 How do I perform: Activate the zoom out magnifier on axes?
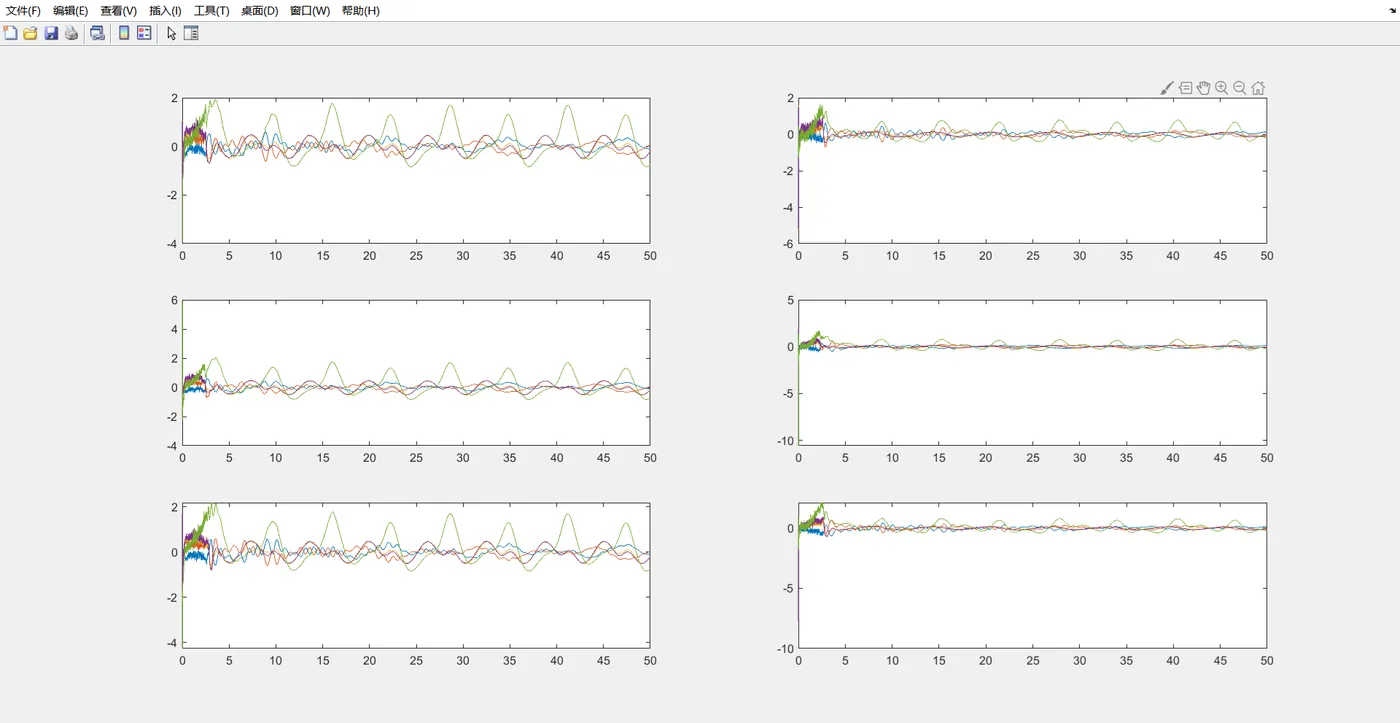[x=1240, y=88]
